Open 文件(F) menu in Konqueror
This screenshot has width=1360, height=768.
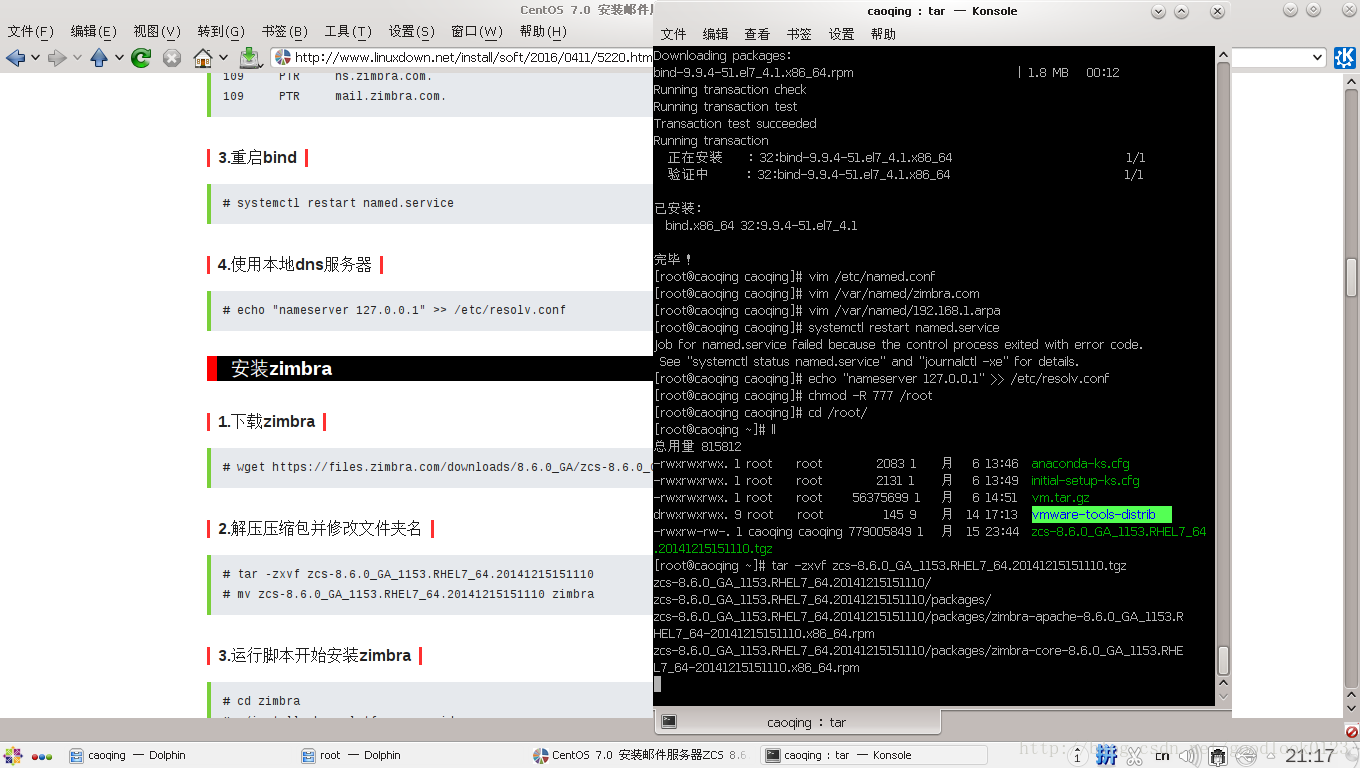point(30,32)
